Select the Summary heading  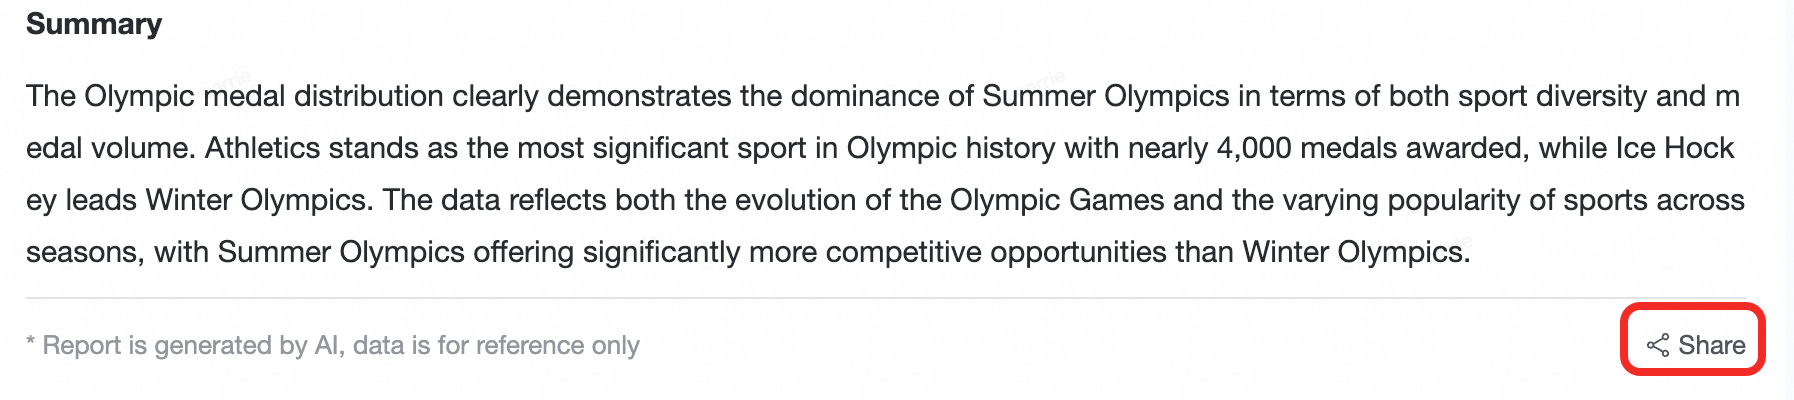94,24
